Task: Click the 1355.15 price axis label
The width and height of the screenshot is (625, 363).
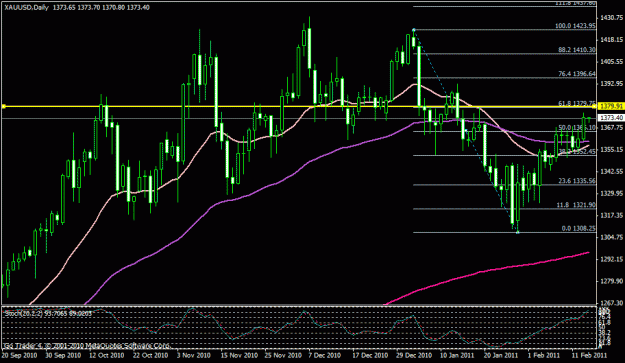Action: (612, 149)
